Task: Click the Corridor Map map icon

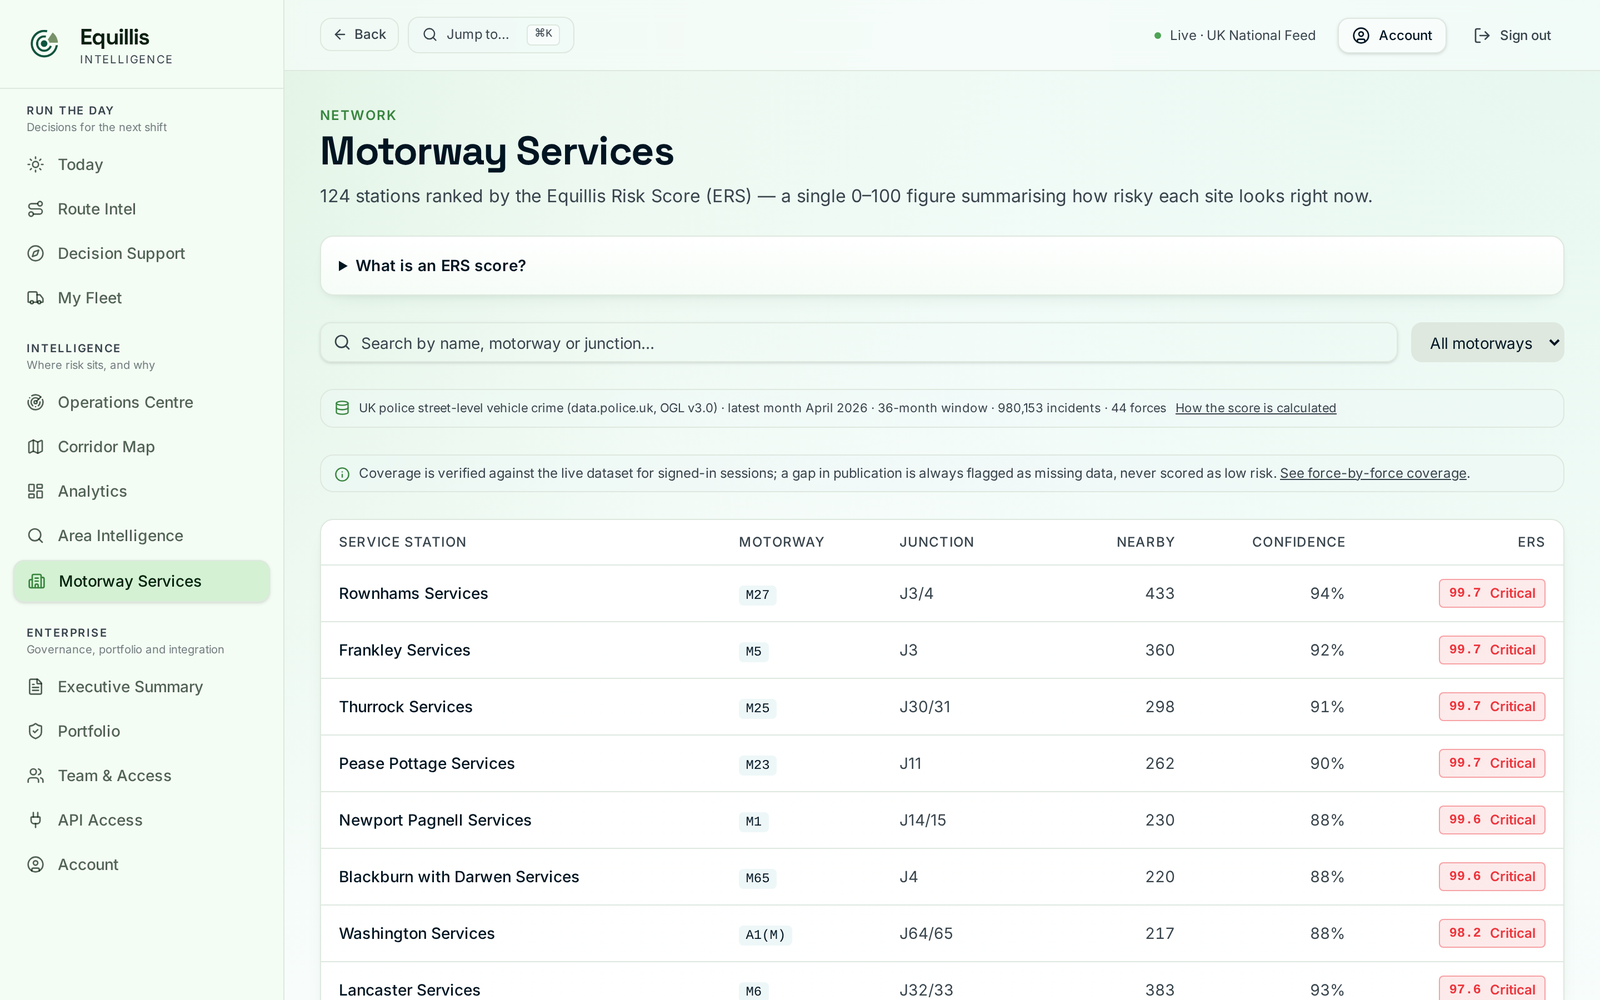Action: pos(36,447)
